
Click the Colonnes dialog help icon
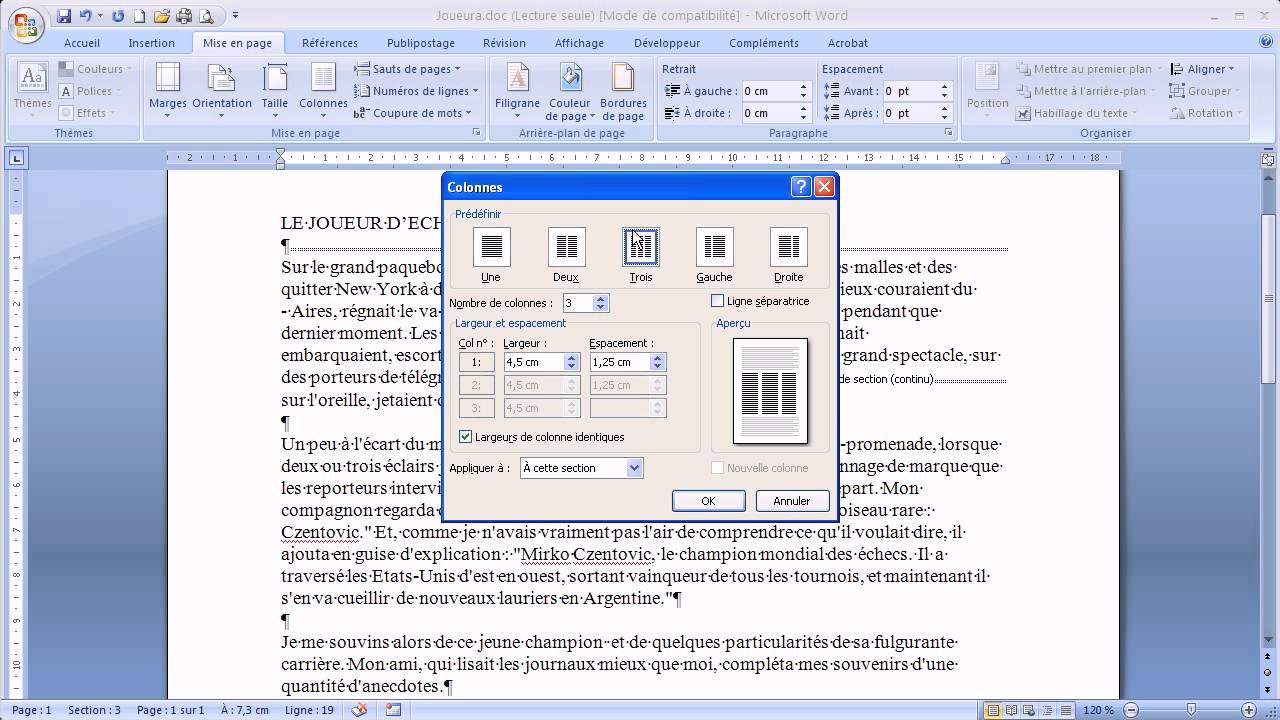(801, 187)
